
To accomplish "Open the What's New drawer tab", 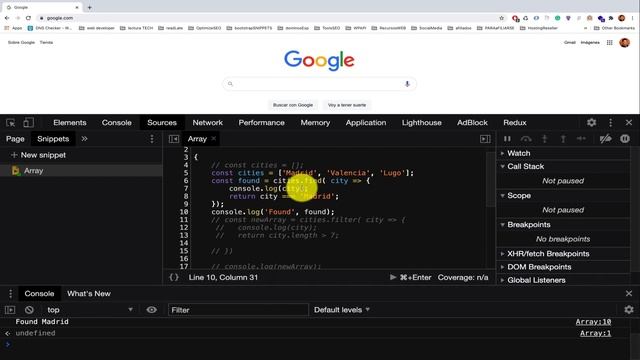I will (89, 293).
